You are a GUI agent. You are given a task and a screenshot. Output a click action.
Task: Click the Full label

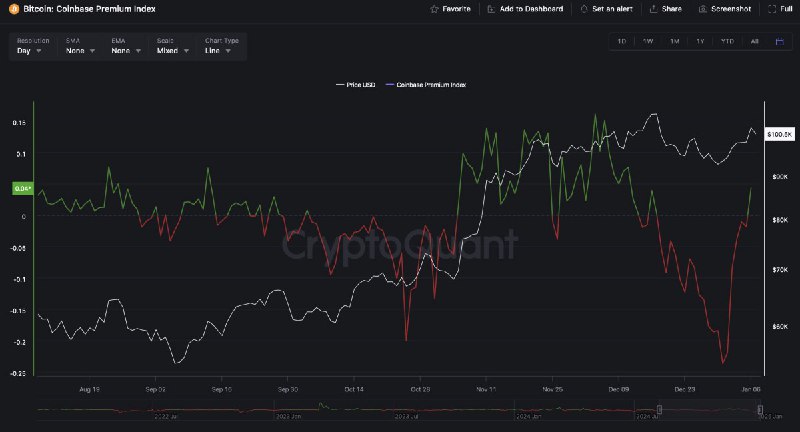pos(786,9)
